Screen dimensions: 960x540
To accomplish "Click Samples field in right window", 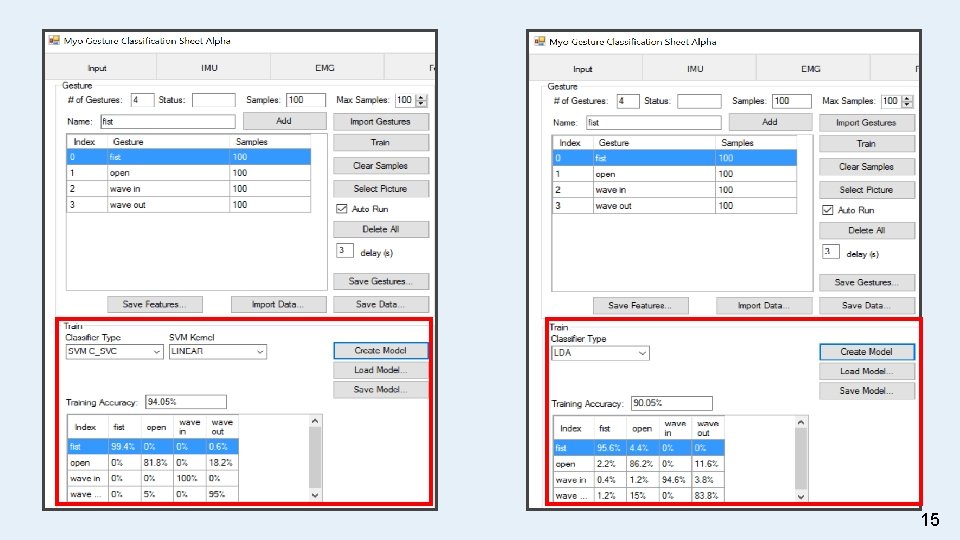I will (x=792, y=101).
